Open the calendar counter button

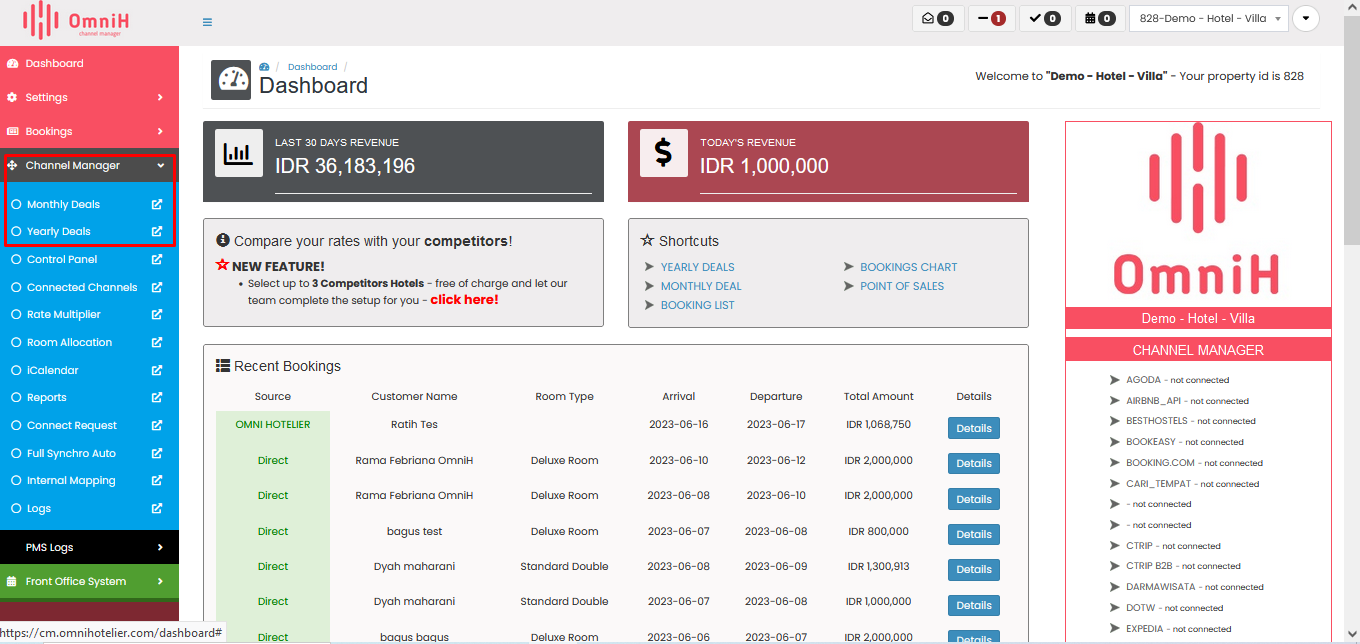click(1100, 18)
